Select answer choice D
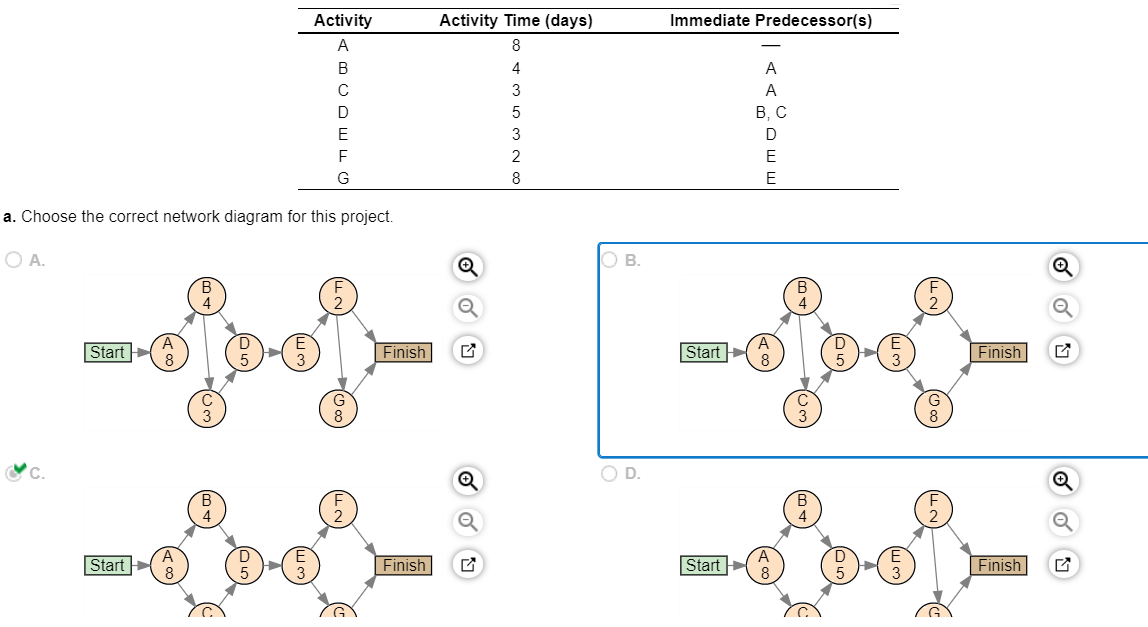The image size is (1148, 627). pos(609,473)
